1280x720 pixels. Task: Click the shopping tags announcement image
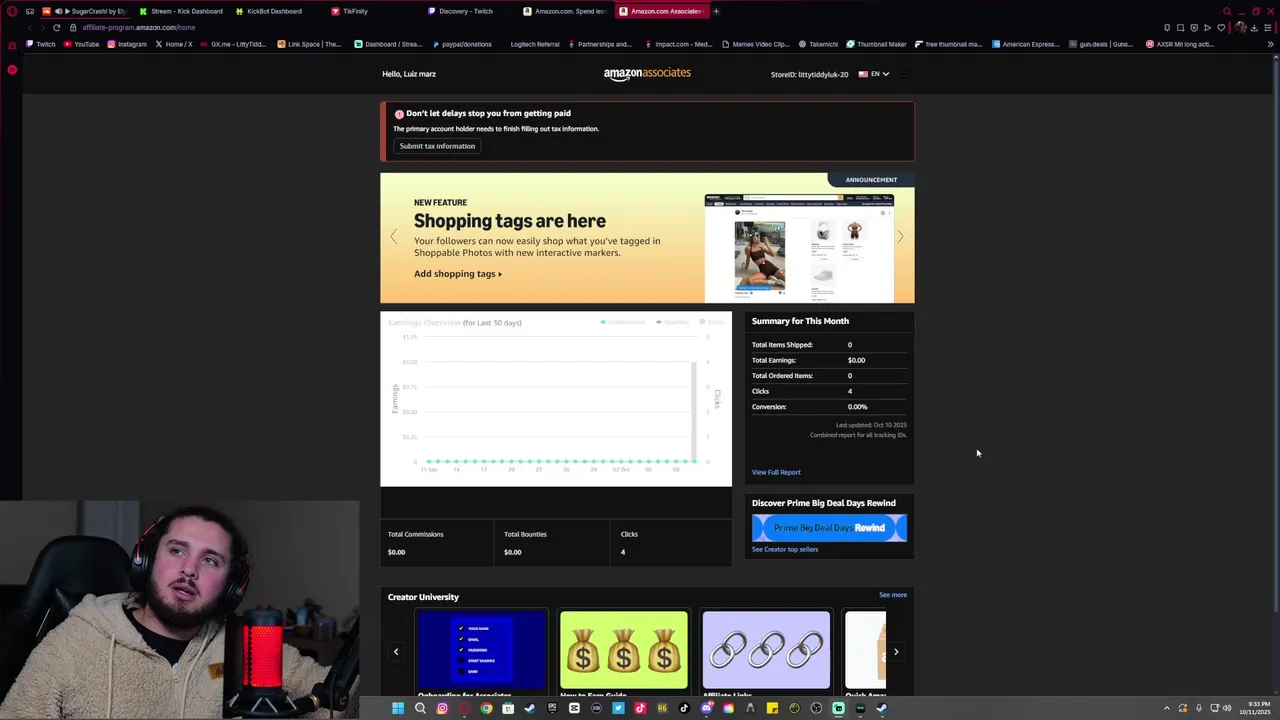point(799,248)
